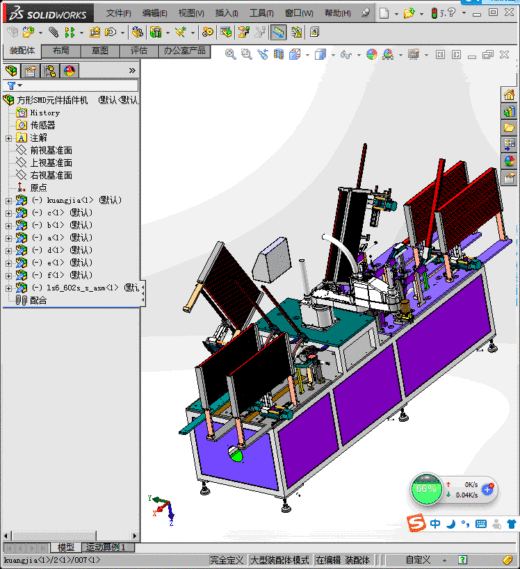Expand the 注解 annotations folder
This screenshot has width=520, height=569.
9,138
